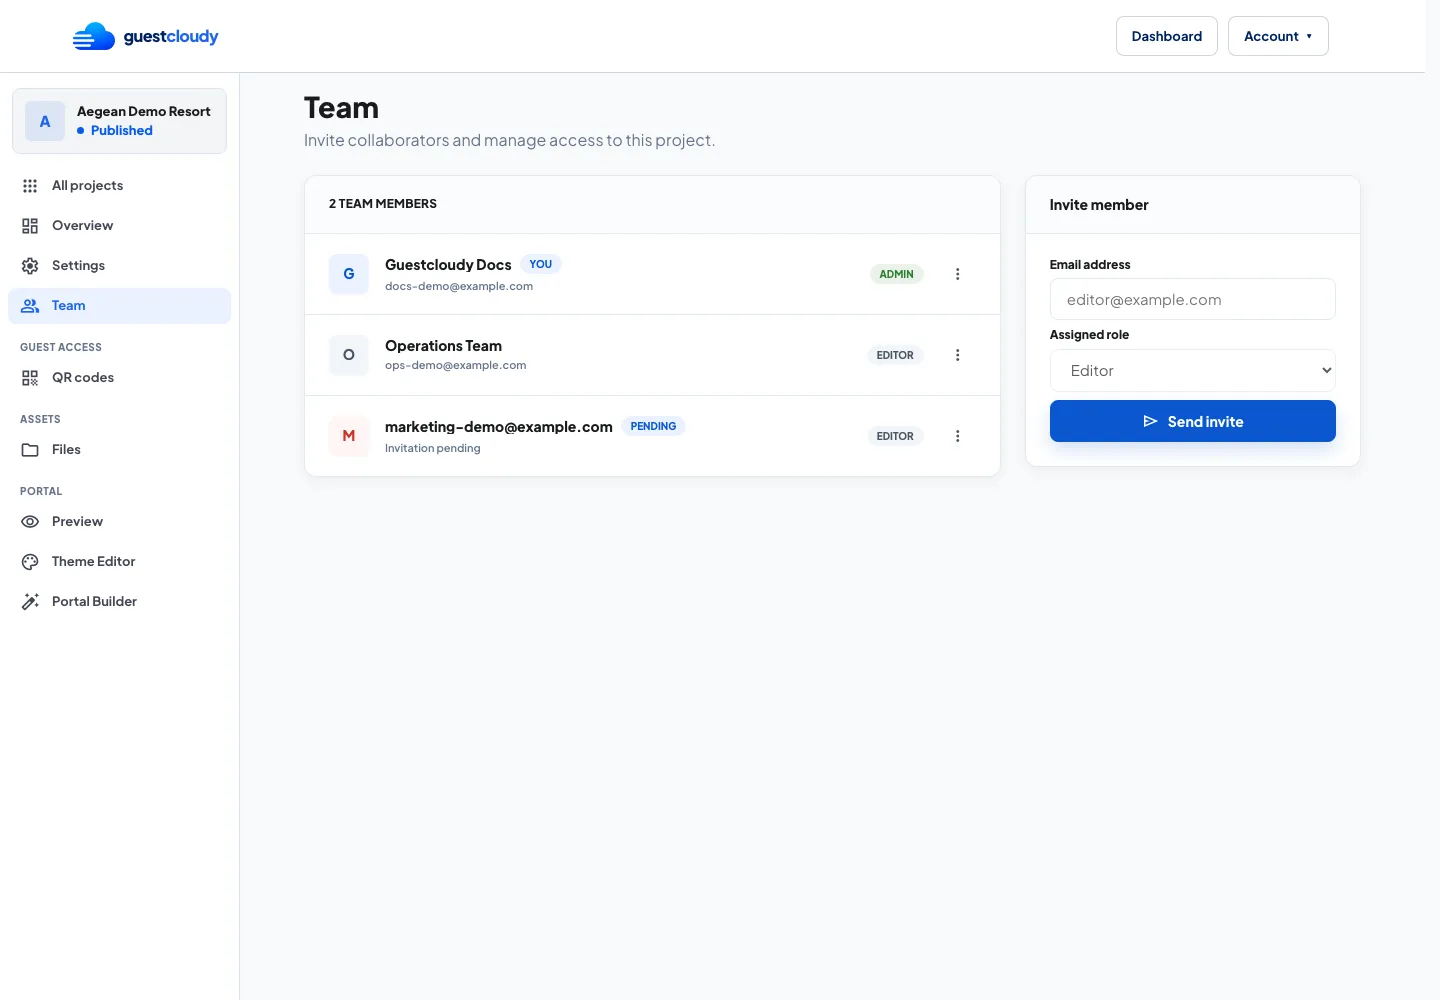Click the Theme Editor palette icon
The width and height of the screenshot is (1440, 1000).
[30, 562]
